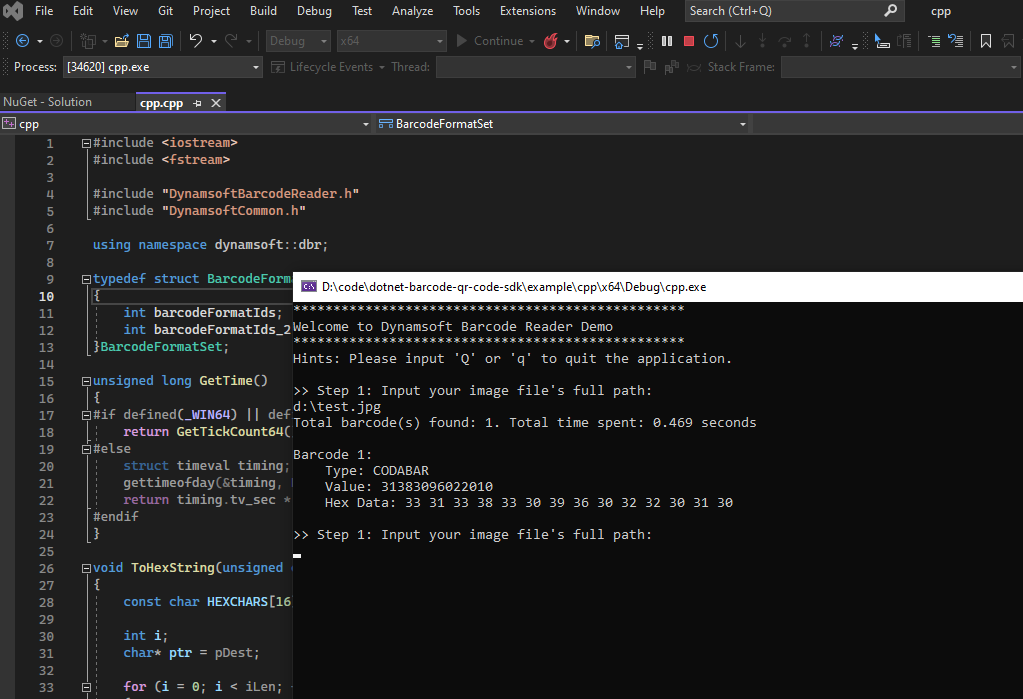1023x699 pixels.
Task: Toggle the pin on cpp.cpp tab
Action: [198, 103]
